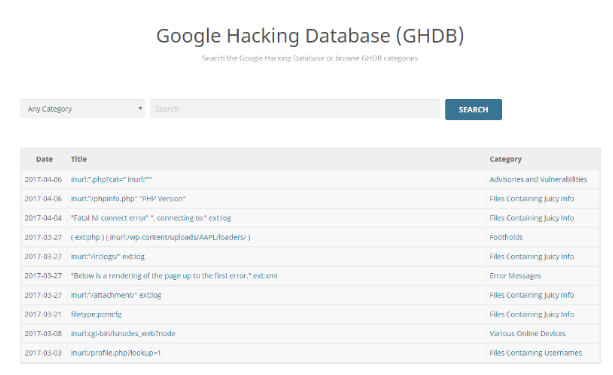
Task: Open the inurl:".php?cat=" dork entry
Action: pos(111,179)
